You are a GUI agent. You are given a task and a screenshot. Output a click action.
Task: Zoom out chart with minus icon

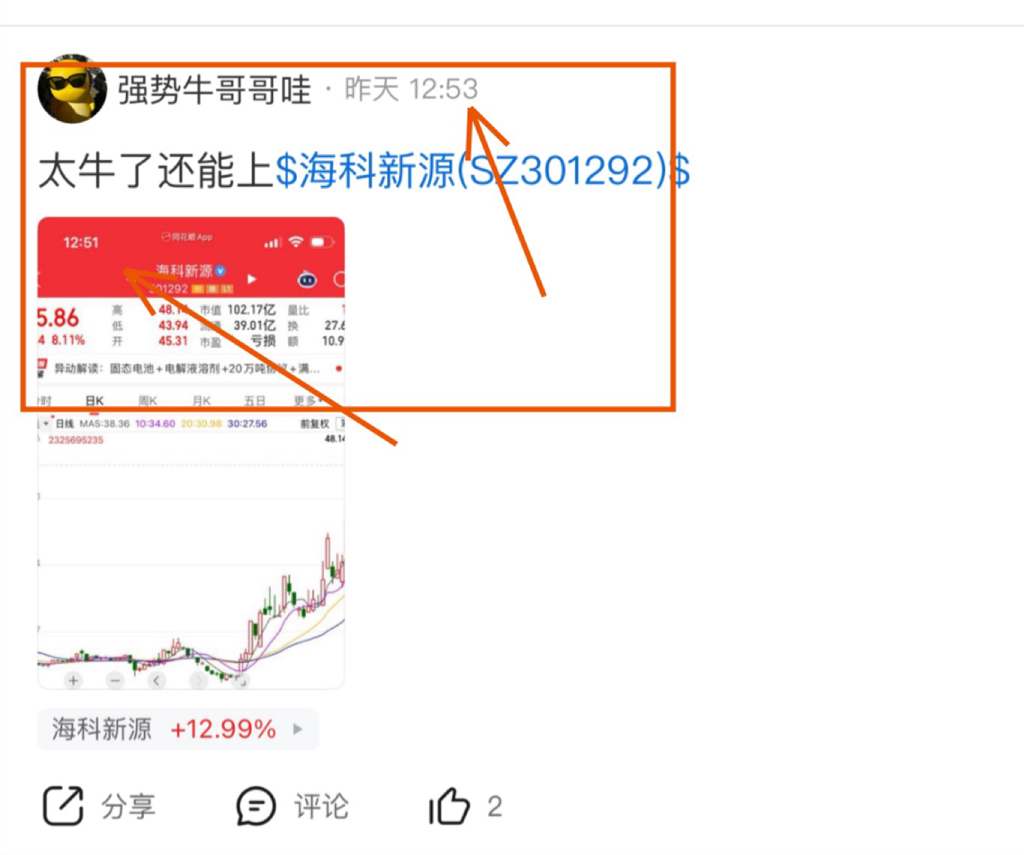point(115,681)
